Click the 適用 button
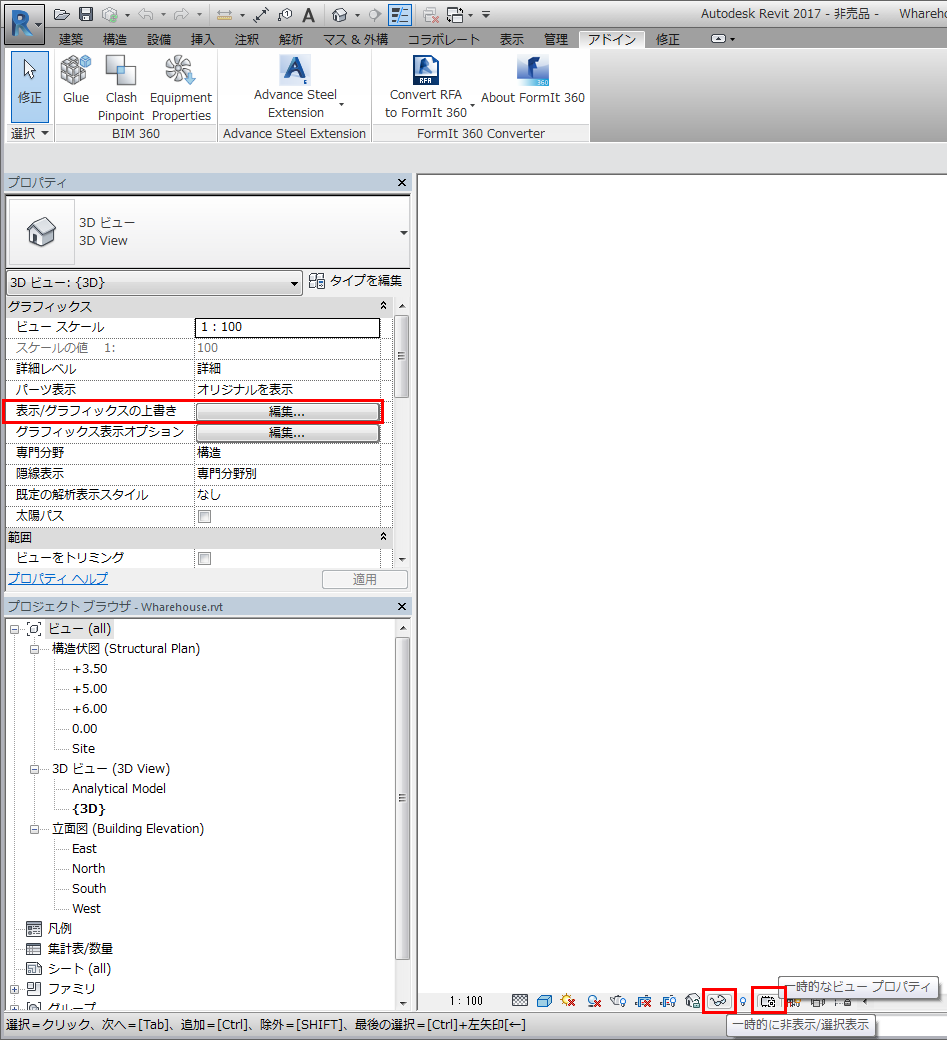This screenshot has width=947, height=1040. [x=365, y=579]
